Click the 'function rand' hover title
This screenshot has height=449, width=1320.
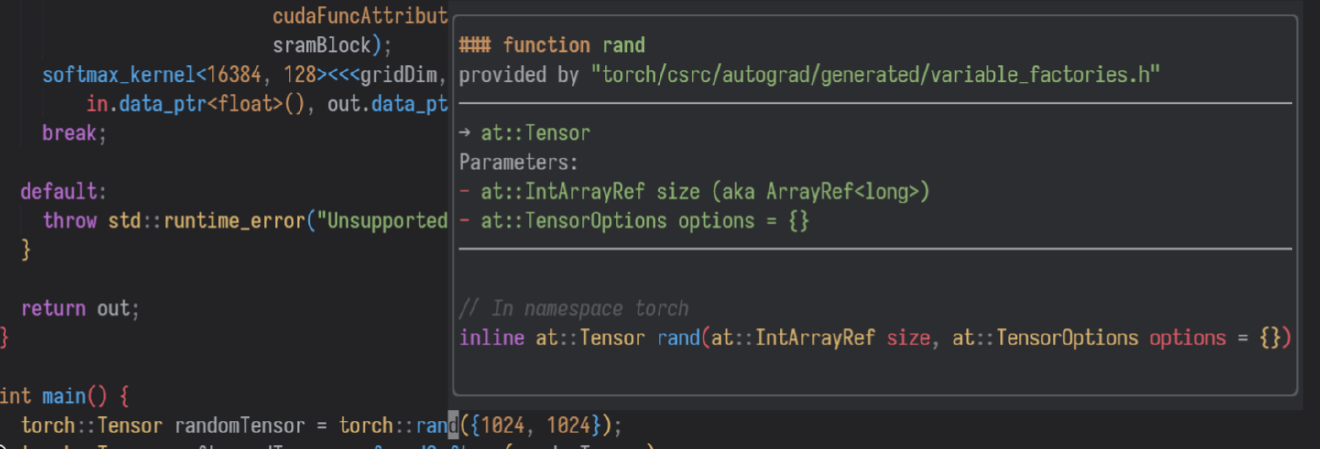pos(573,45)
